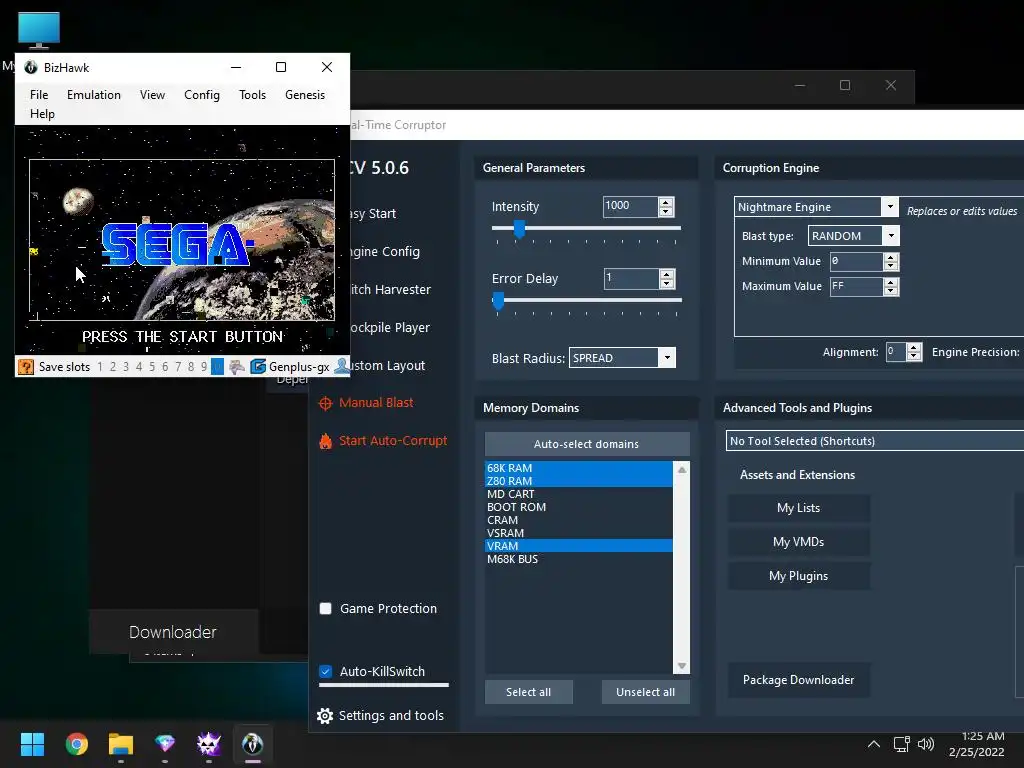Open the Genesis menu in BizHawk
This screenshot has height=768, width=1024.
[x=305, y=95]
